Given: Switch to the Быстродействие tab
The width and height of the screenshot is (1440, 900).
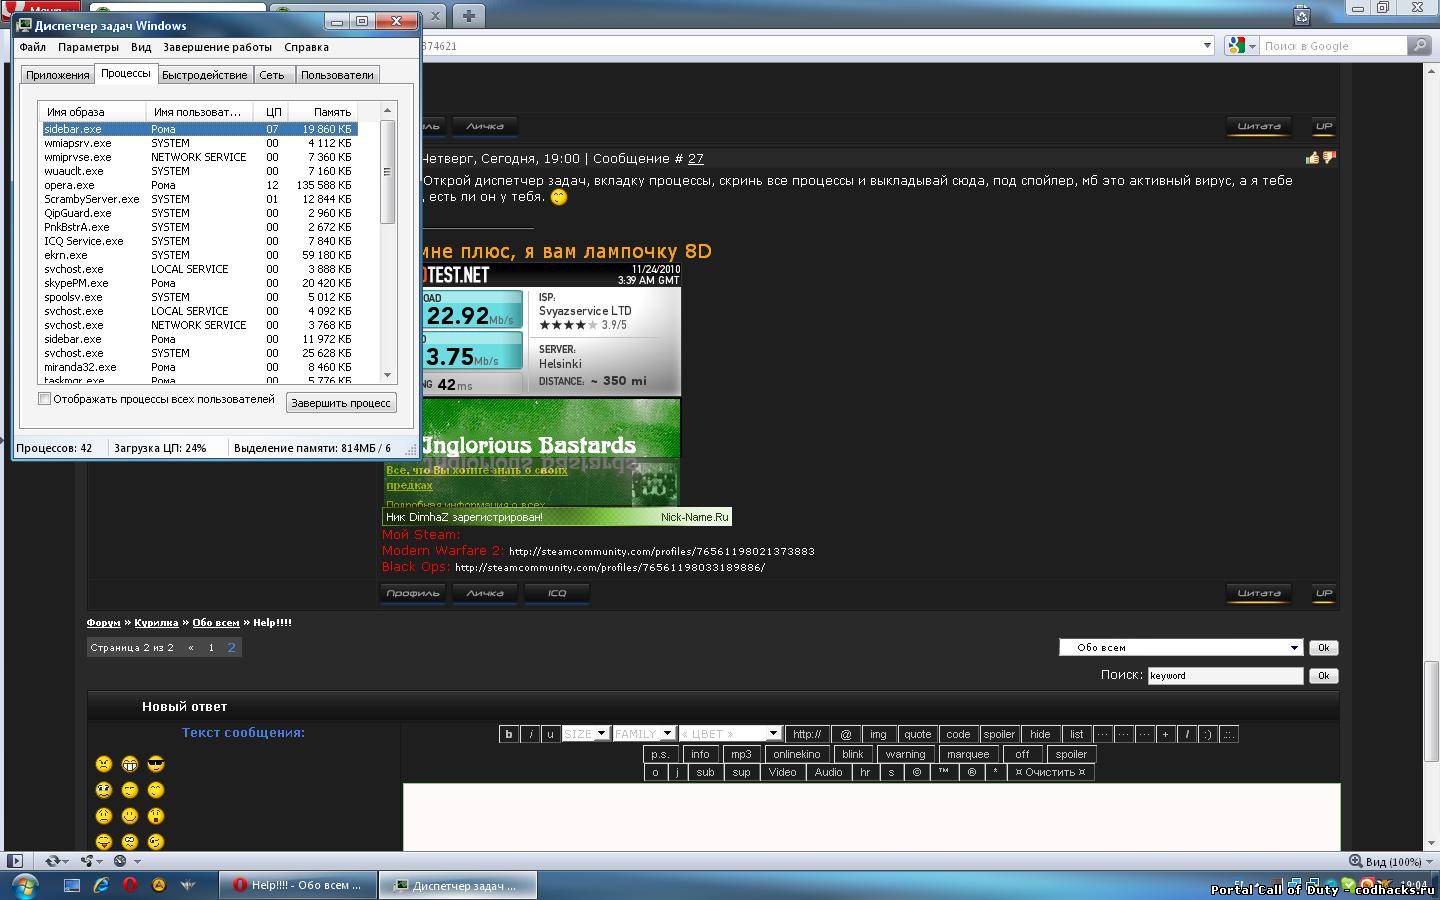Looking at the screenshot, I should pyautogui.click(x=204, y=75).
